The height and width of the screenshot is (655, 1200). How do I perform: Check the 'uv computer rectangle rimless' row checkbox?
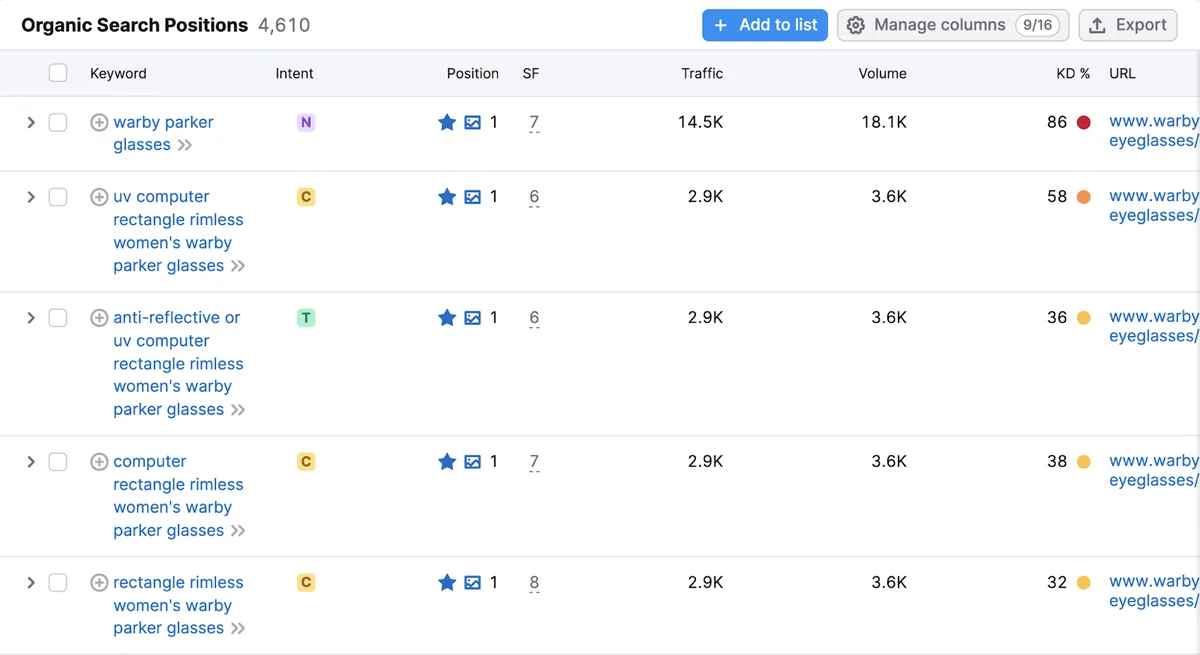point(58,197)
